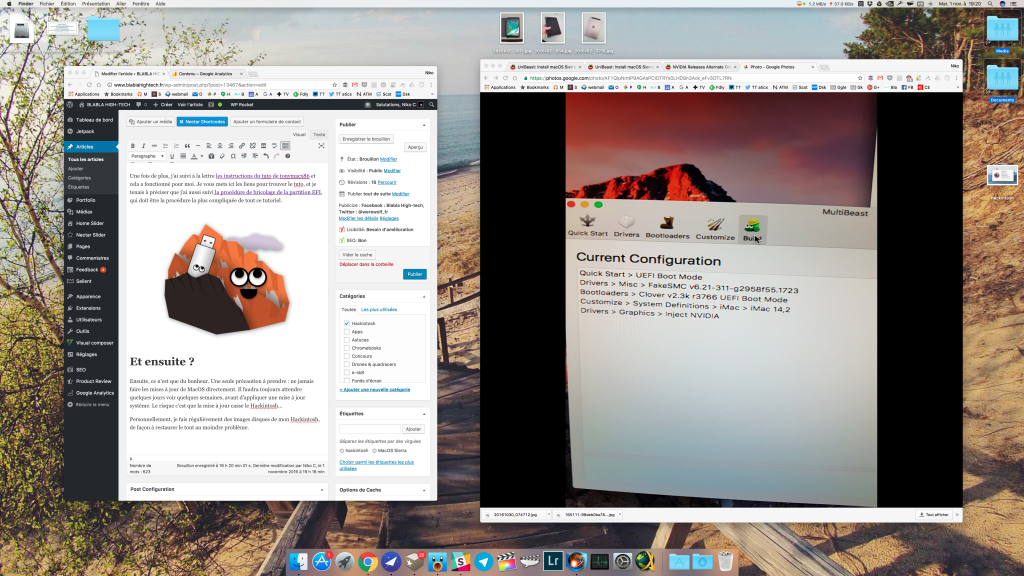Underline selected text in editor
Image resolution: width=1024 pixels, height=576 pixels.
pos(172,156)
